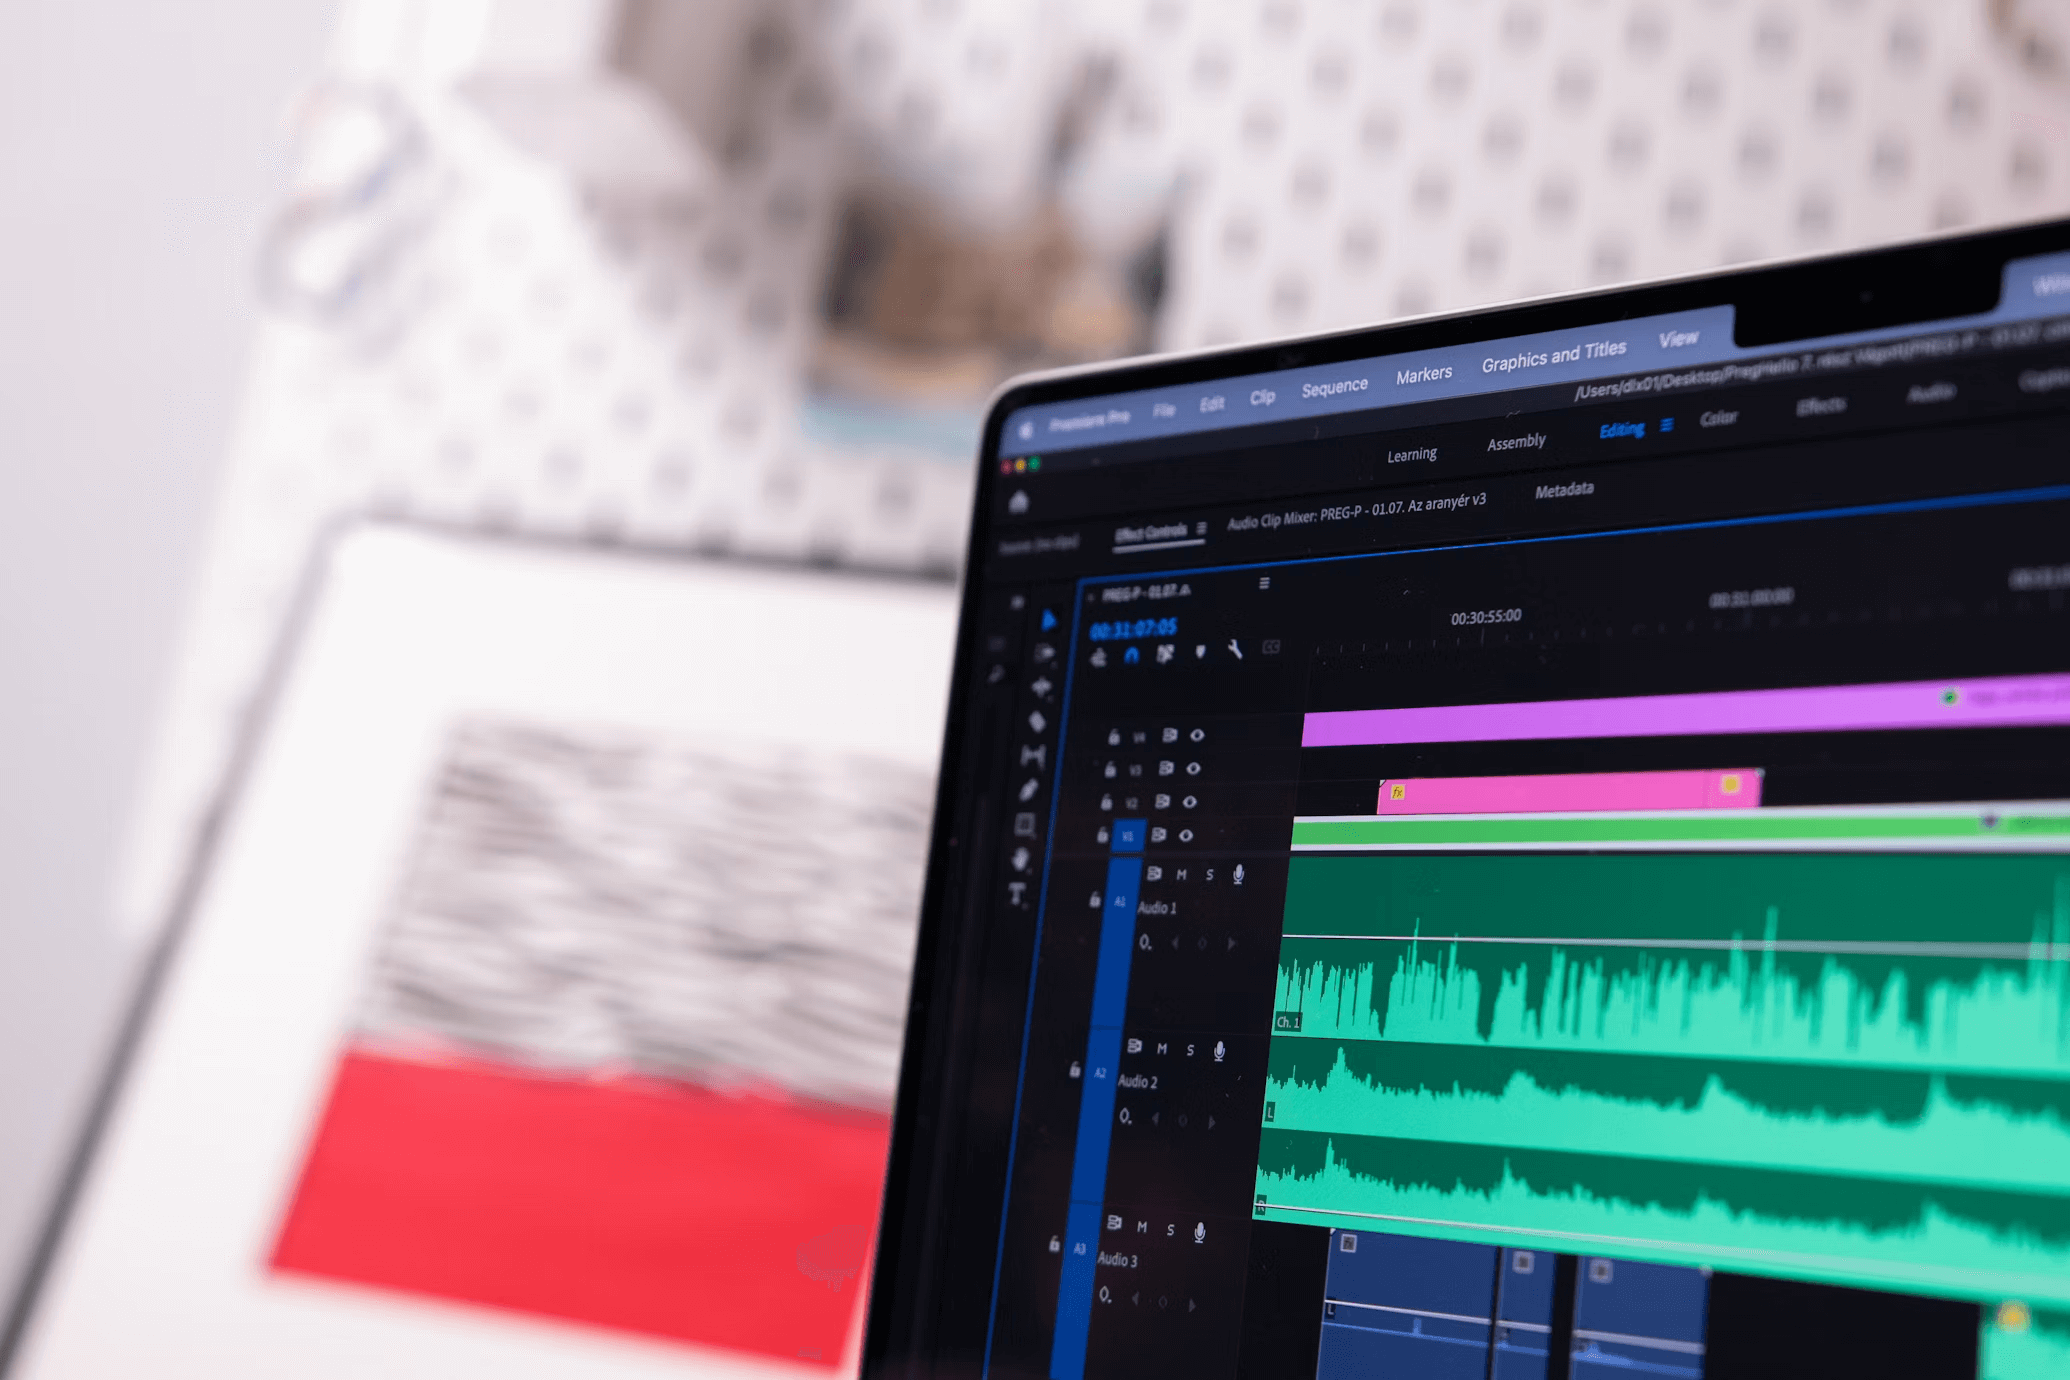
Task: Open the Markers menu
Action: pyautogui.click(x=1424, y=374)
